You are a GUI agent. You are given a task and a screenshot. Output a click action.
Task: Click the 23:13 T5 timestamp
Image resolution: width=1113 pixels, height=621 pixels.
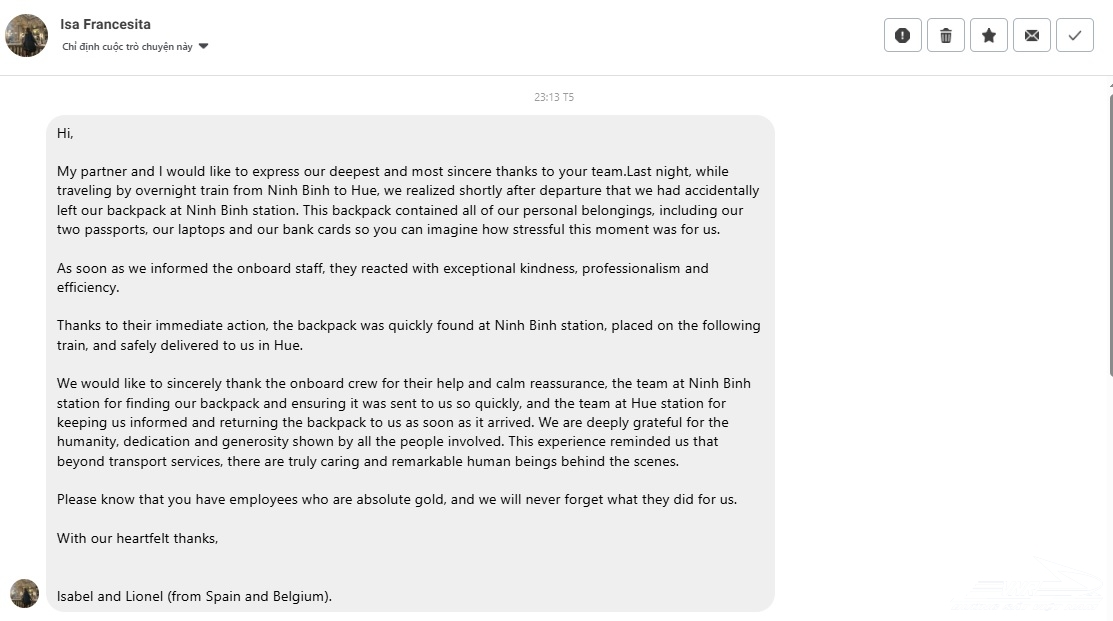(554, 97)
